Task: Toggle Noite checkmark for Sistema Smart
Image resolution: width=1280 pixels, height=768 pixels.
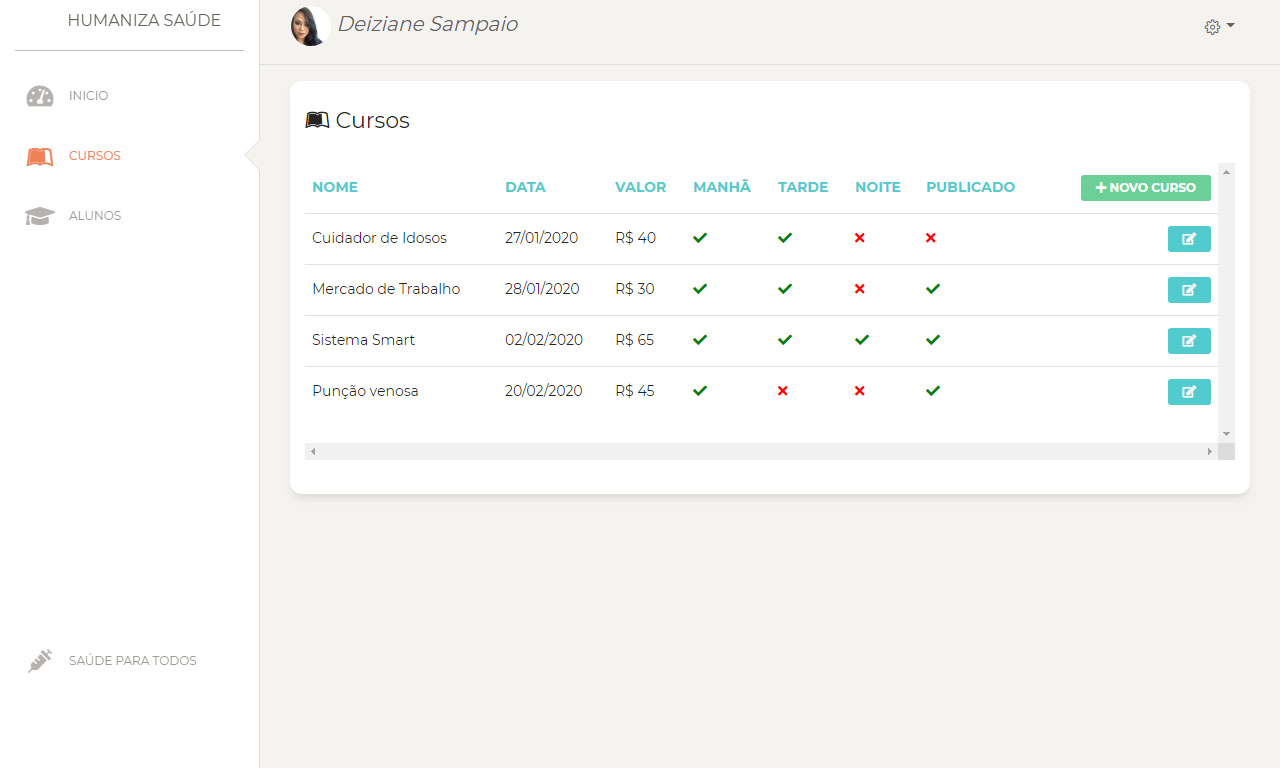Action: [x=862, y=340]
